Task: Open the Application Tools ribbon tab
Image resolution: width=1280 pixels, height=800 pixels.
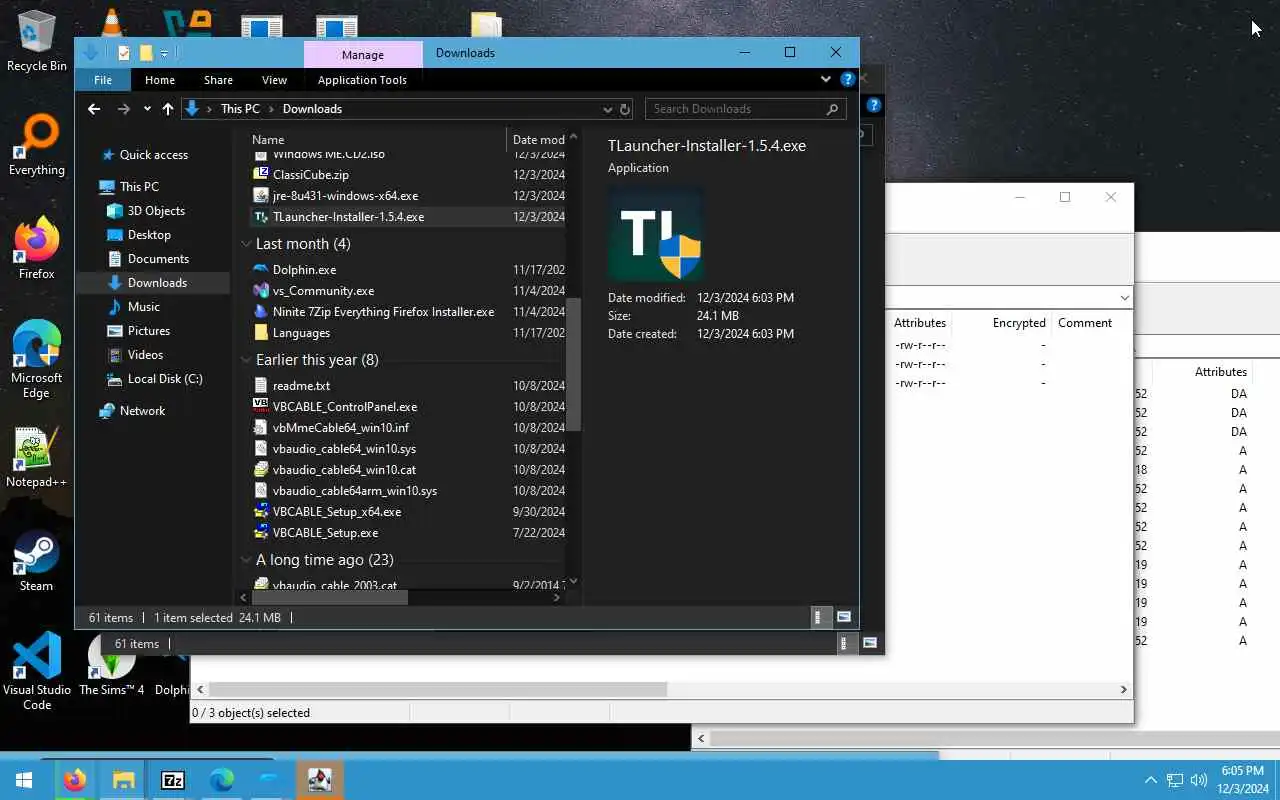Action: [362, 80]
